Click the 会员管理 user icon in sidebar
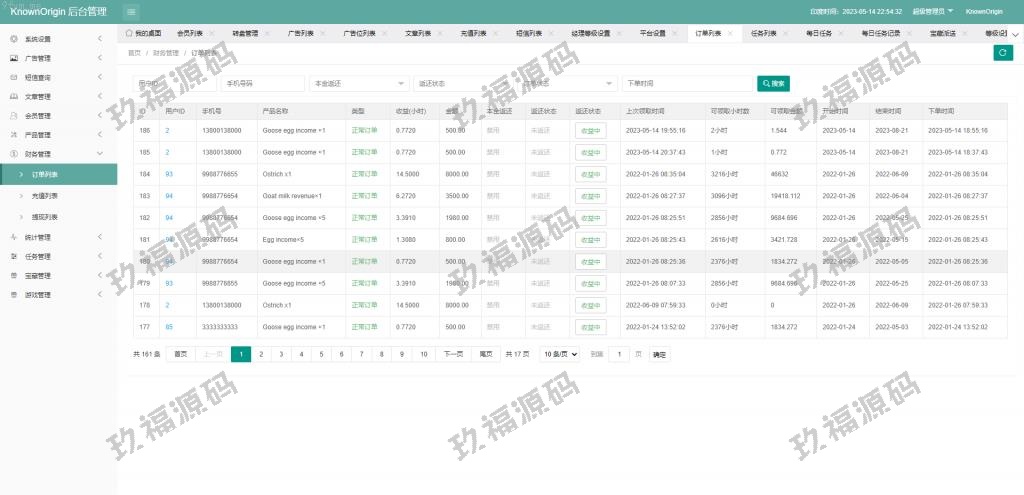 click(x=13, y=116)
